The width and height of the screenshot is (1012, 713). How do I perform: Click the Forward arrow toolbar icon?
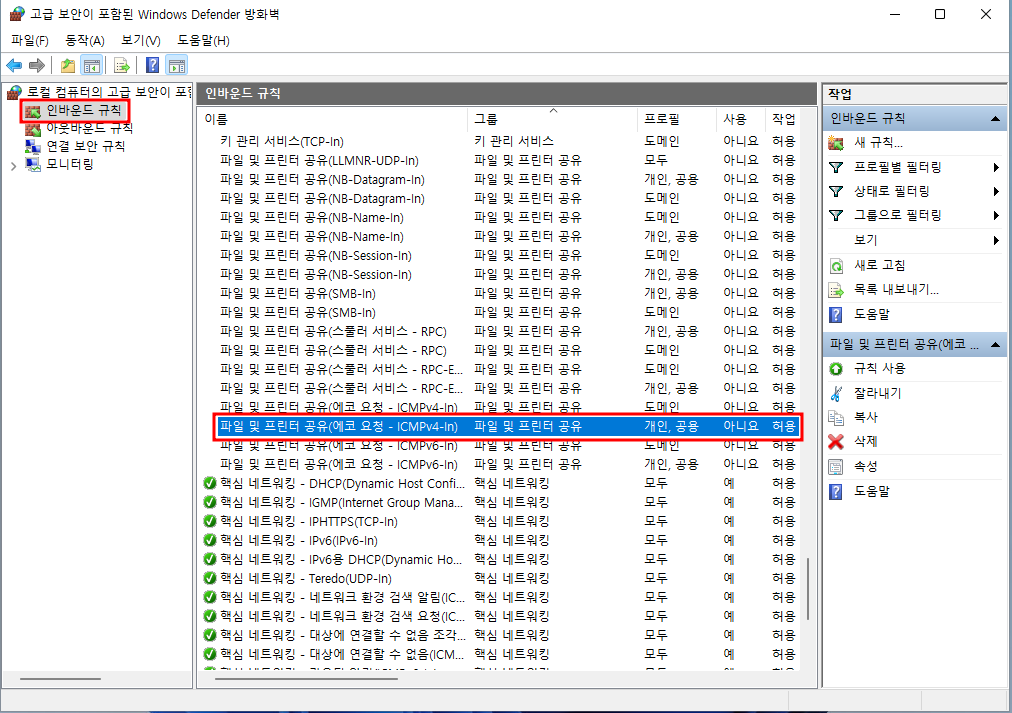(37, 65)
